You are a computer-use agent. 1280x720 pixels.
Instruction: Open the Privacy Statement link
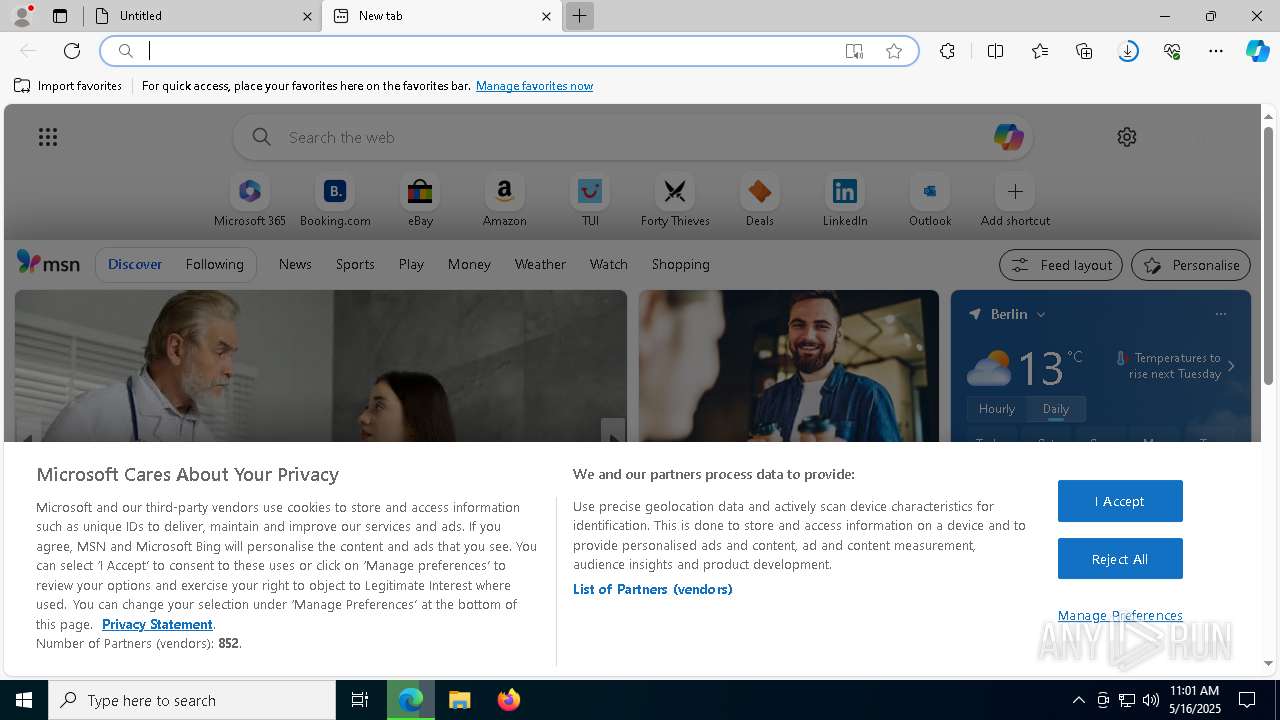pos(157,624)
